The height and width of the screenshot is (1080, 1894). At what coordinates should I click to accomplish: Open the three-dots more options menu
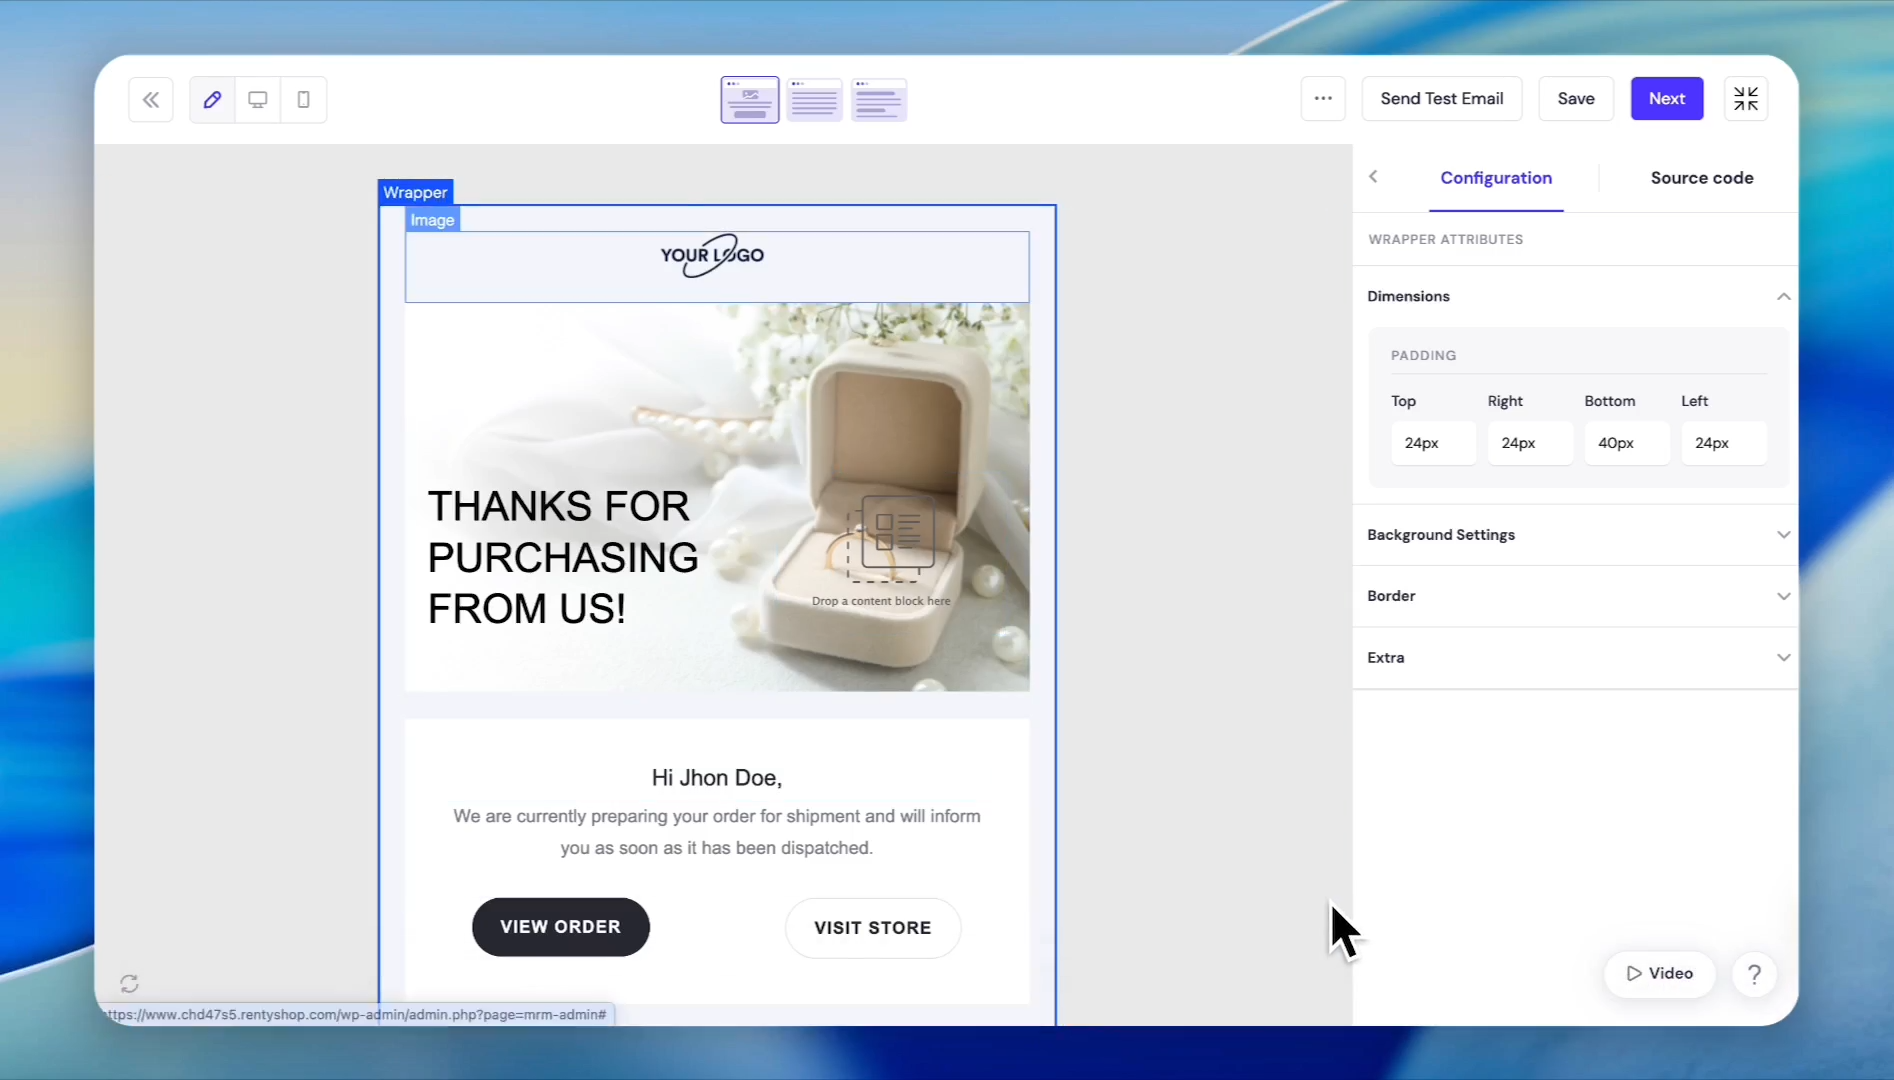point(1323,98)
